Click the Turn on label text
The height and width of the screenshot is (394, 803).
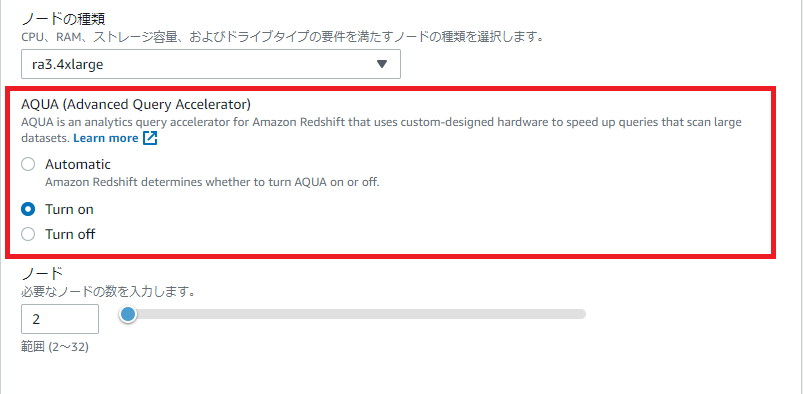[69, 209]
